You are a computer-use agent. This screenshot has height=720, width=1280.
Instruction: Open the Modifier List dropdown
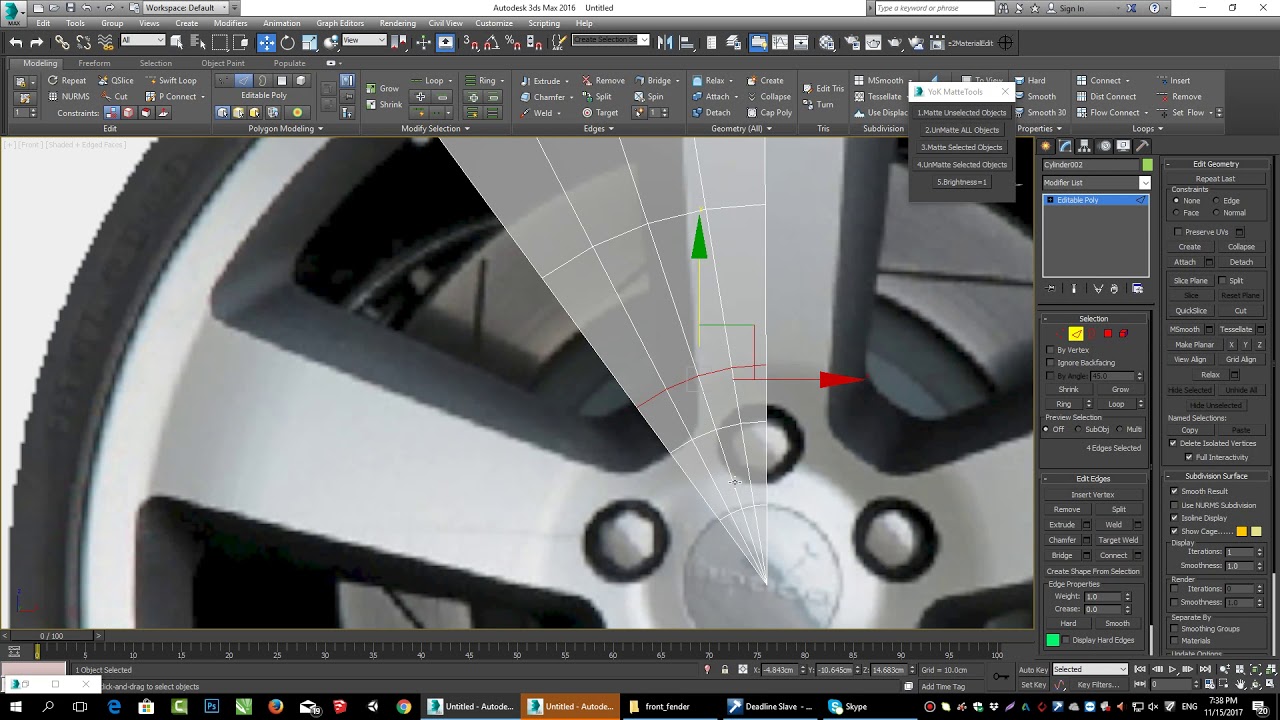(x=1096, y=182)
